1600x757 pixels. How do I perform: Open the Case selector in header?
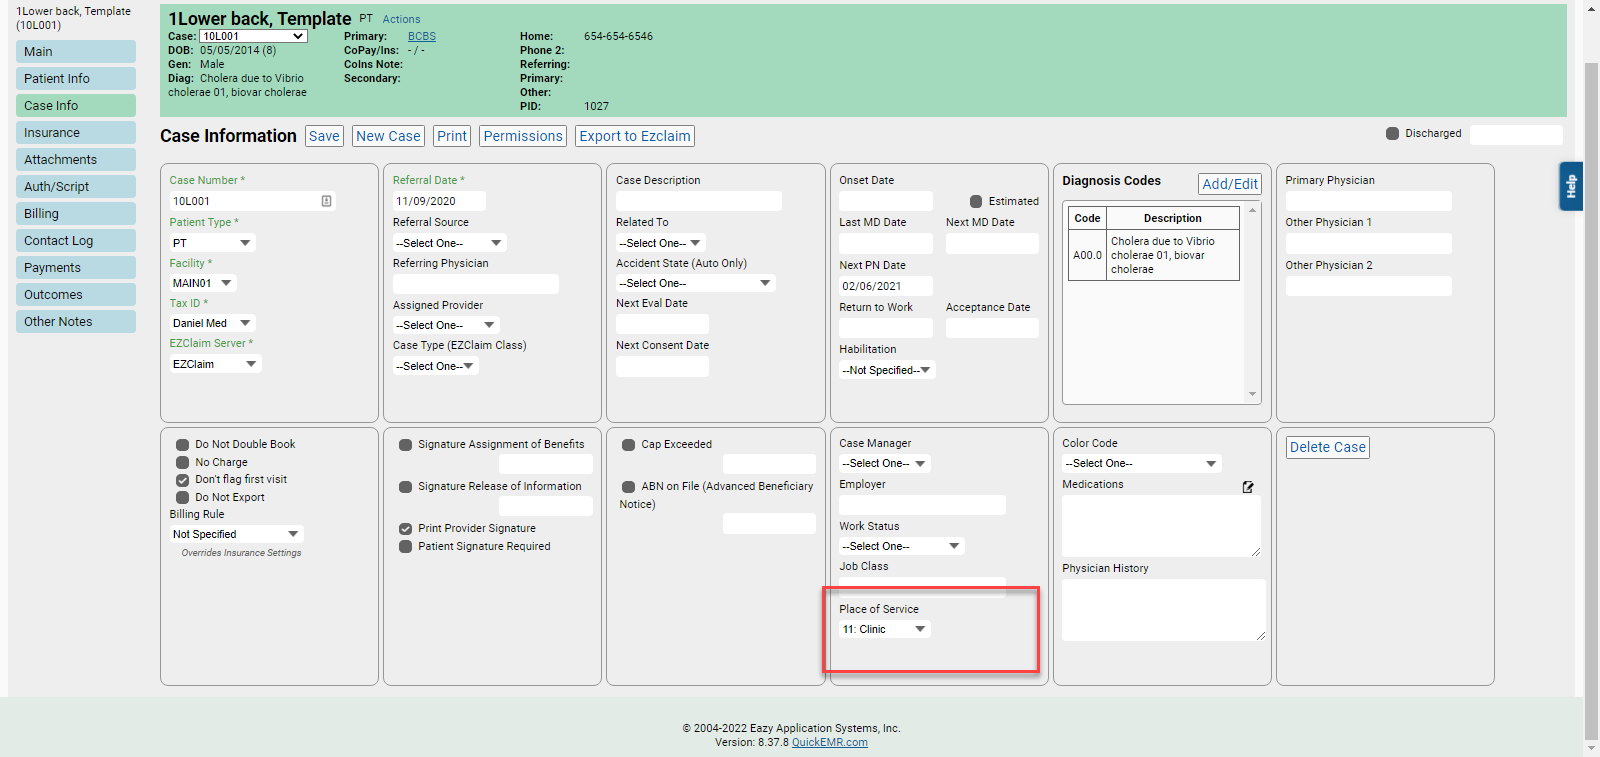(x=254, y=36)
